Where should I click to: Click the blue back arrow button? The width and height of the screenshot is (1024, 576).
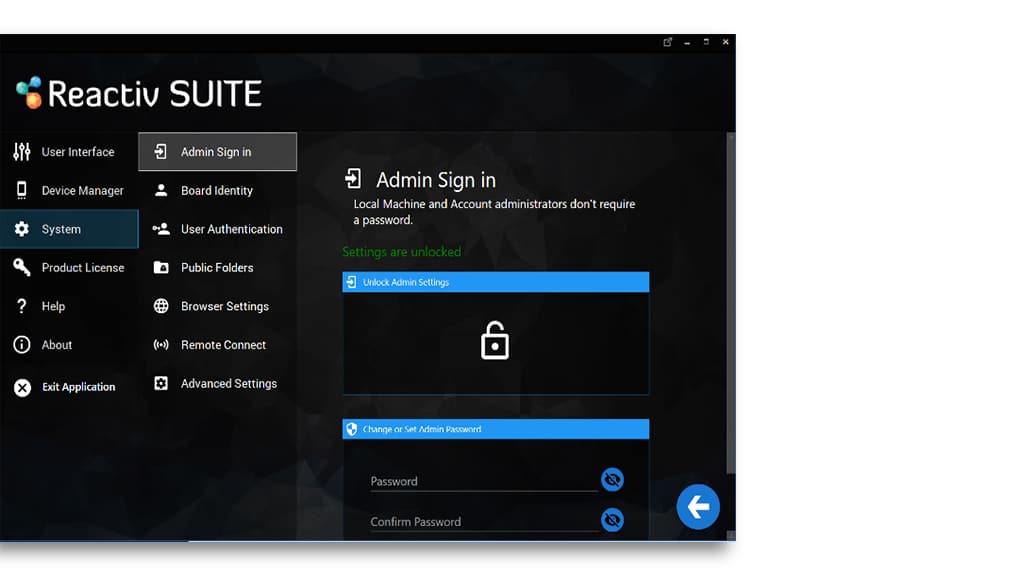(697, 506)
